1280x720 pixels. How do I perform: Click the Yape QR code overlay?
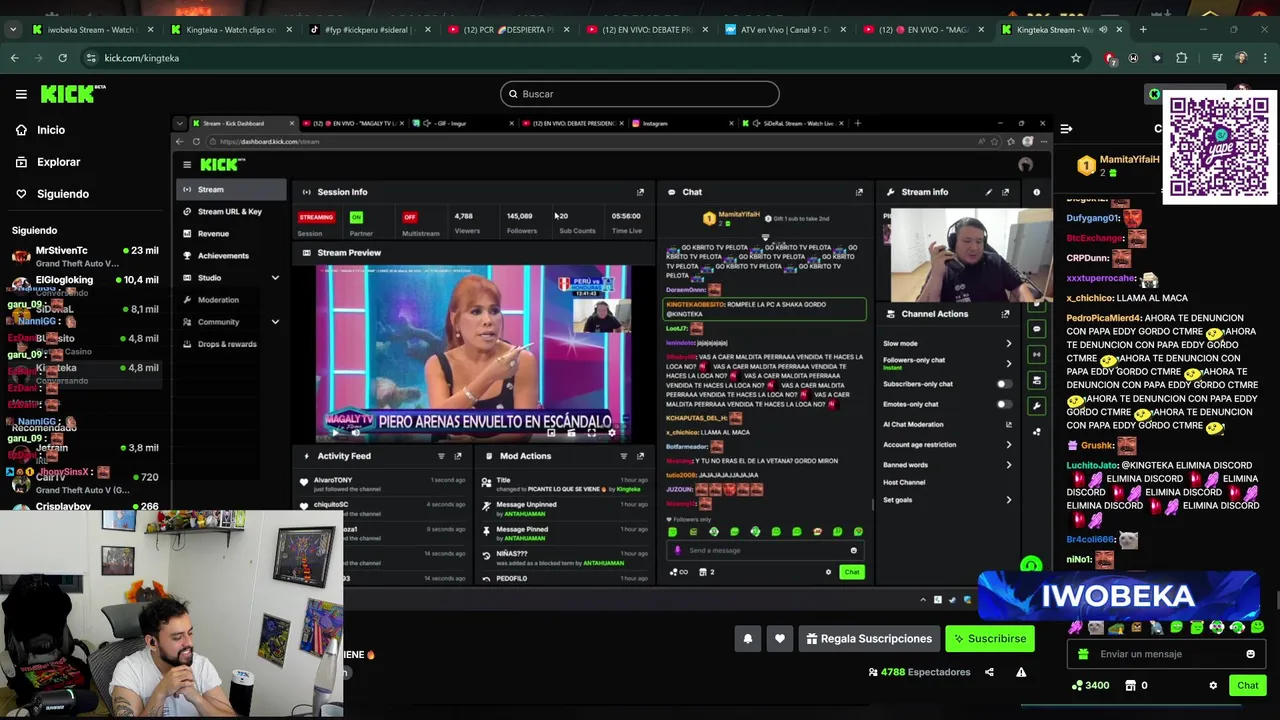[1219, 147]
